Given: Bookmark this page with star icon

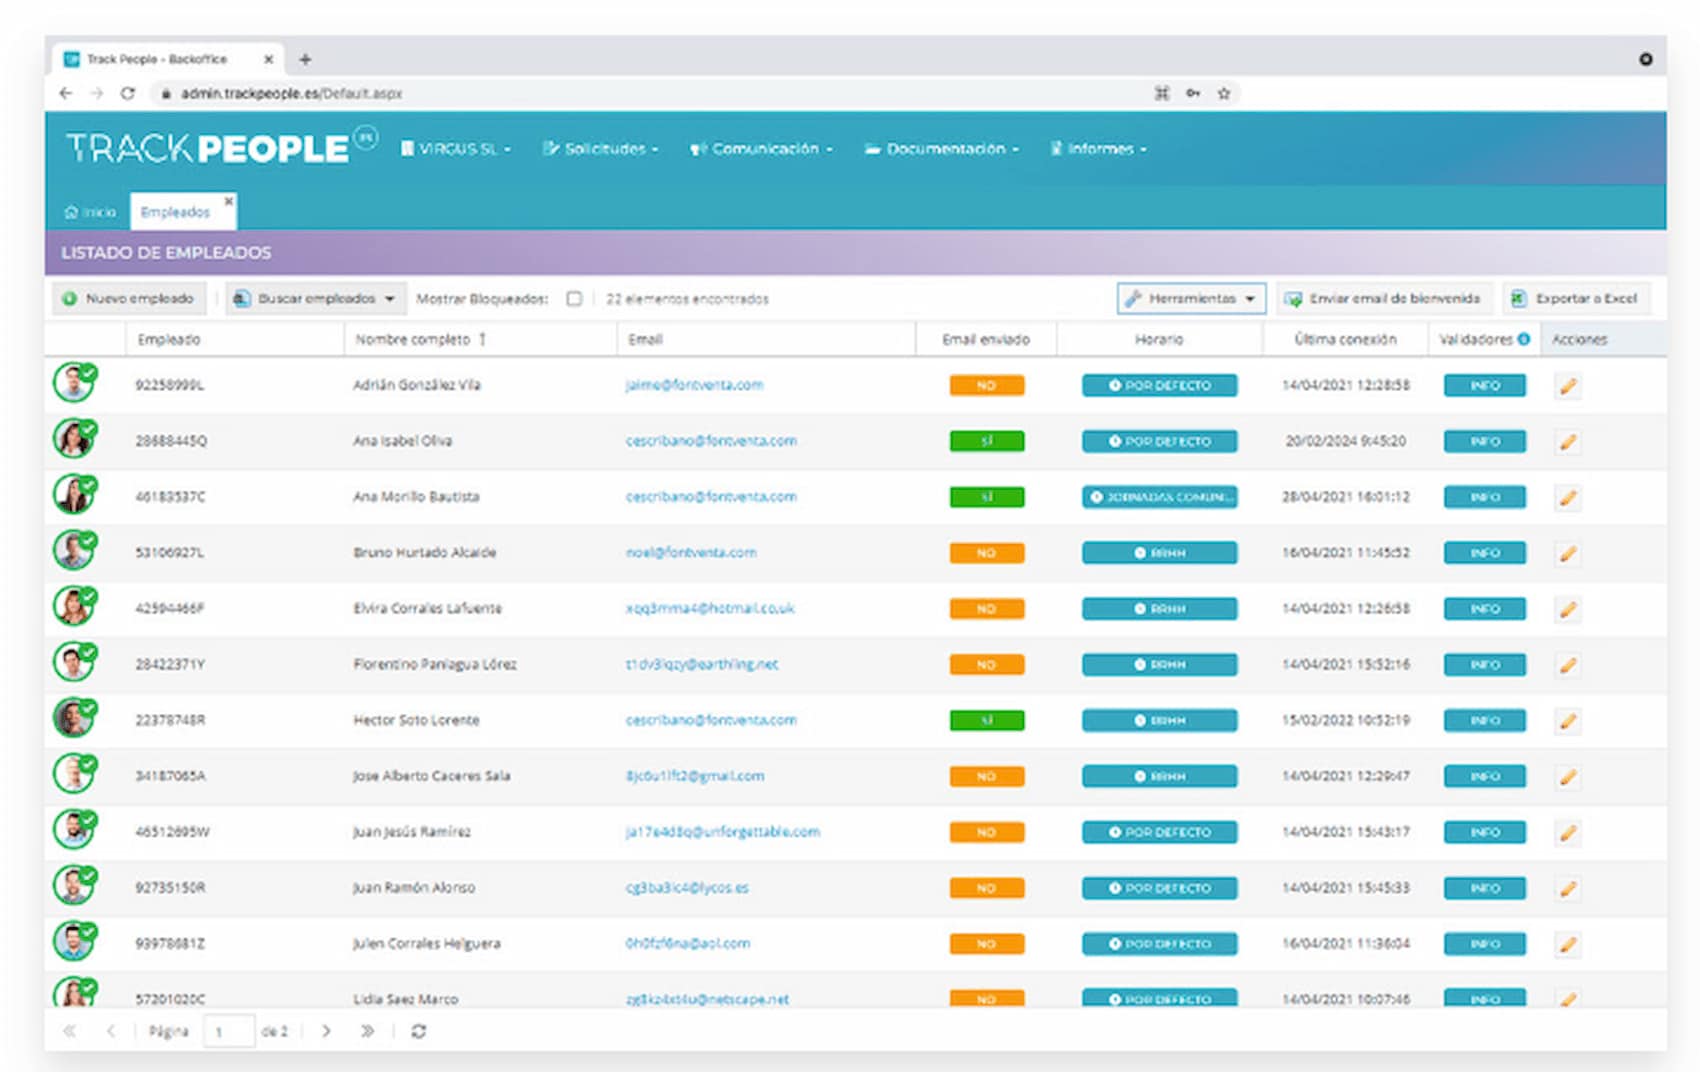Looking at the screenshot, I should click(1223, 93).
